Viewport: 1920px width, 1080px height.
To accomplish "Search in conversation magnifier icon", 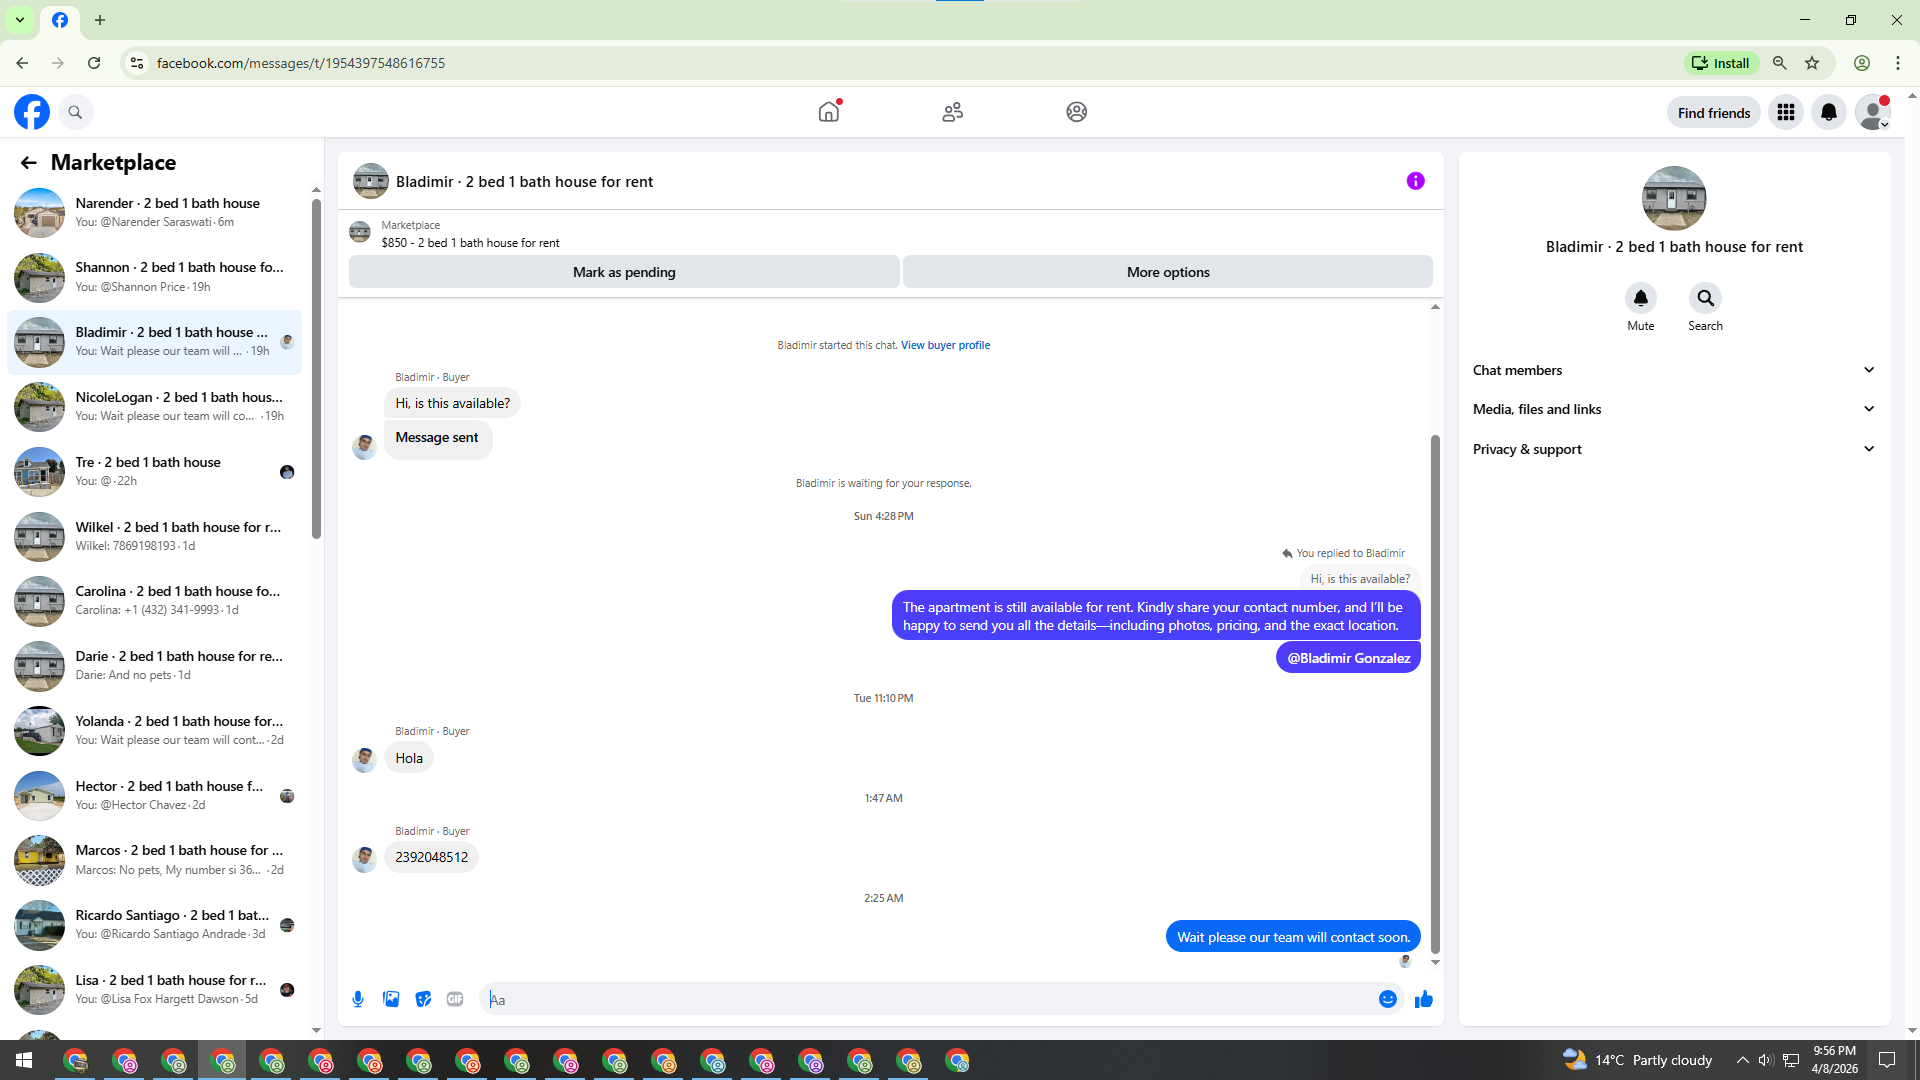I will (x=1705, y=298).
